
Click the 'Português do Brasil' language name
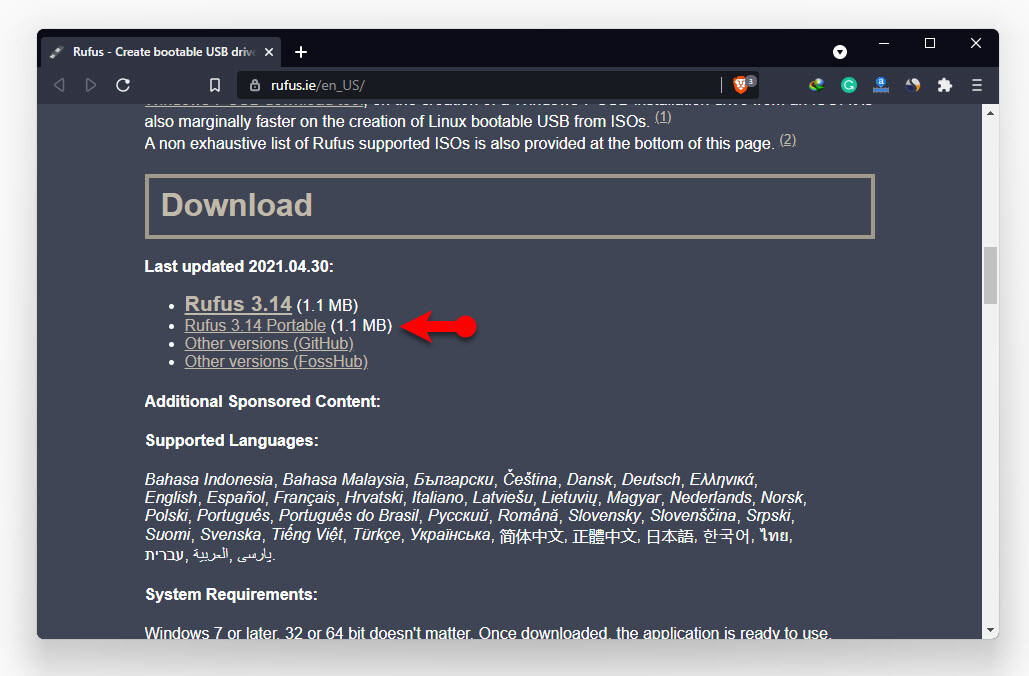[348, 515]
